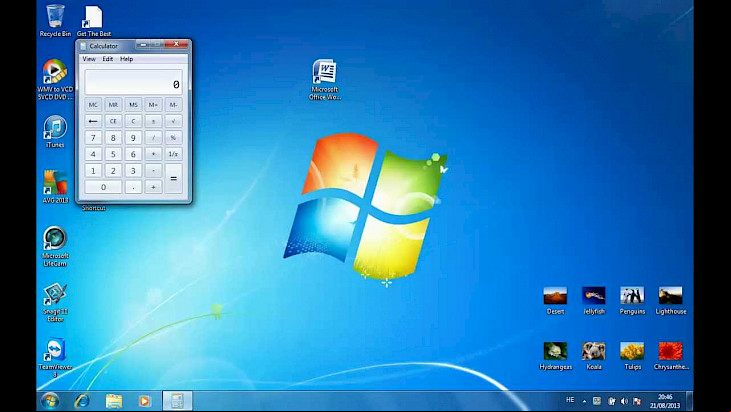The width and height of the screenshot is (731, 412).
Task: Click the MS memory store button
Action: 133,105
